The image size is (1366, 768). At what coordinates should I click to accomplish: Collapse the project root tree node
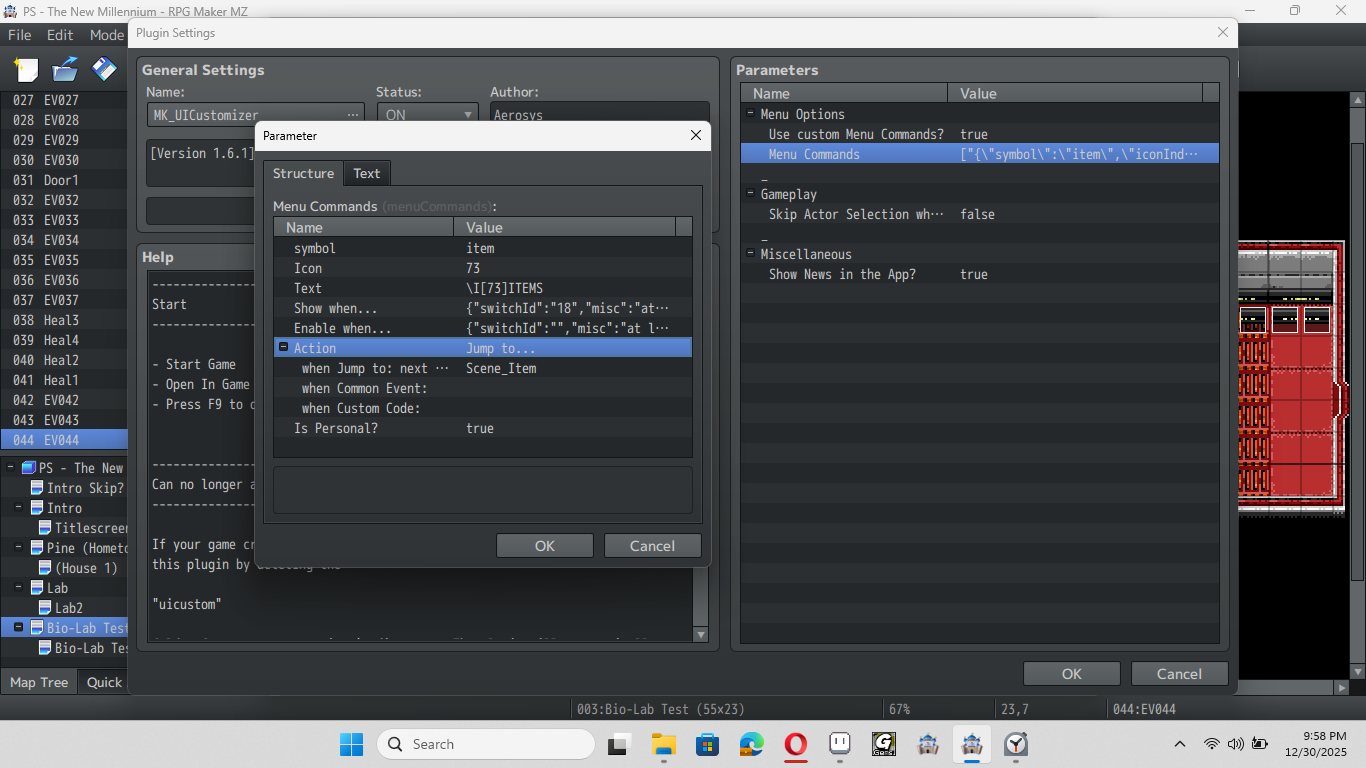[10, 468]
